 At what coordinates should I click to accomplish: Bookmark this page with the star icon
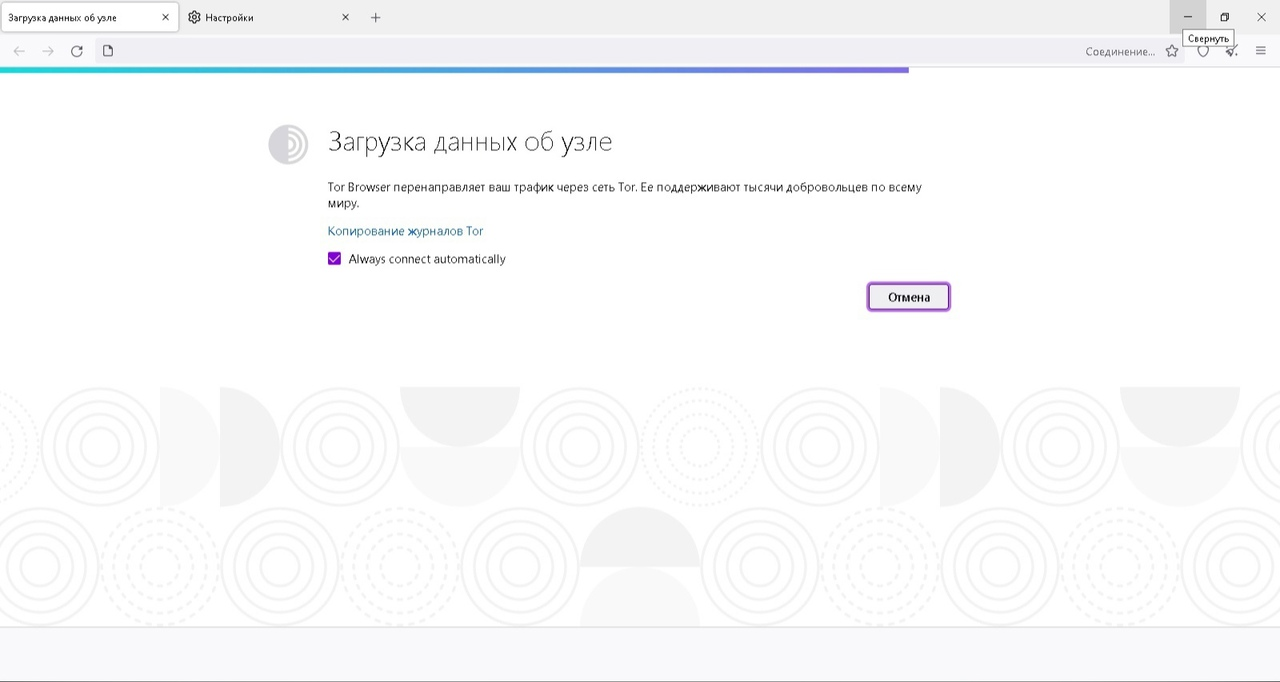(1172, 51)
